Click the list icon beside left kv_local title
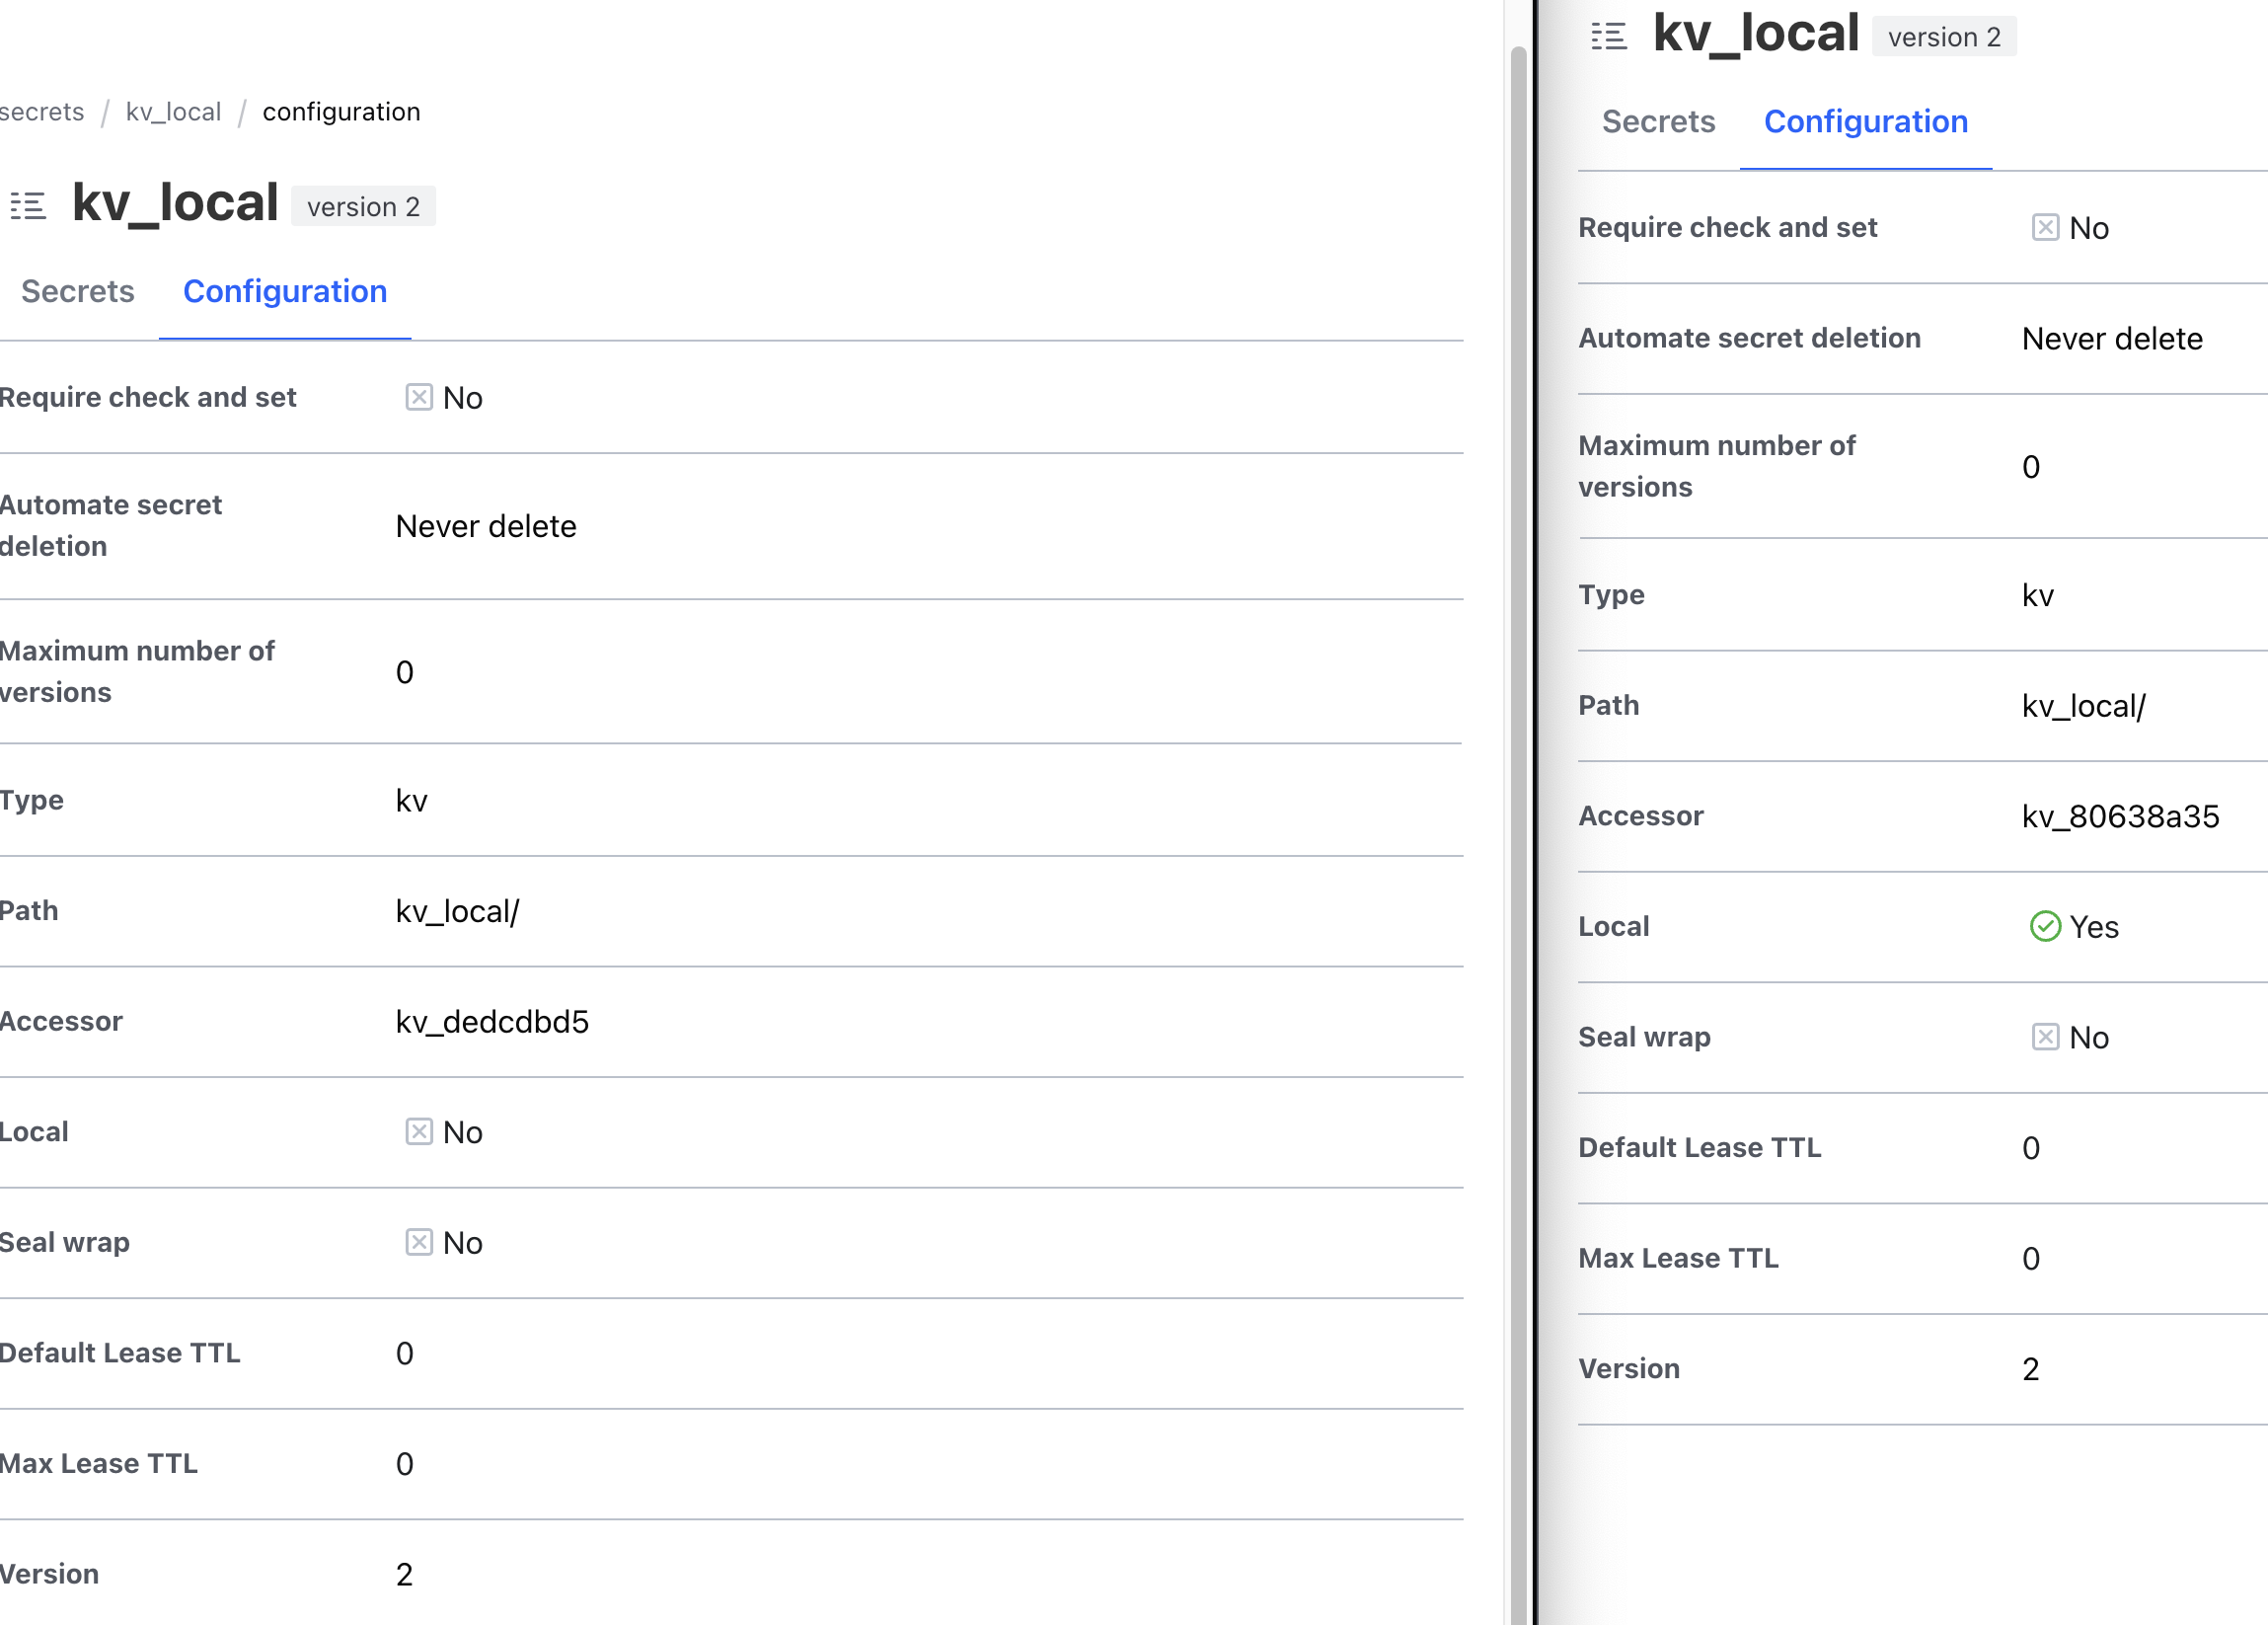The image size is (2268, 1625). pos(28,206)
